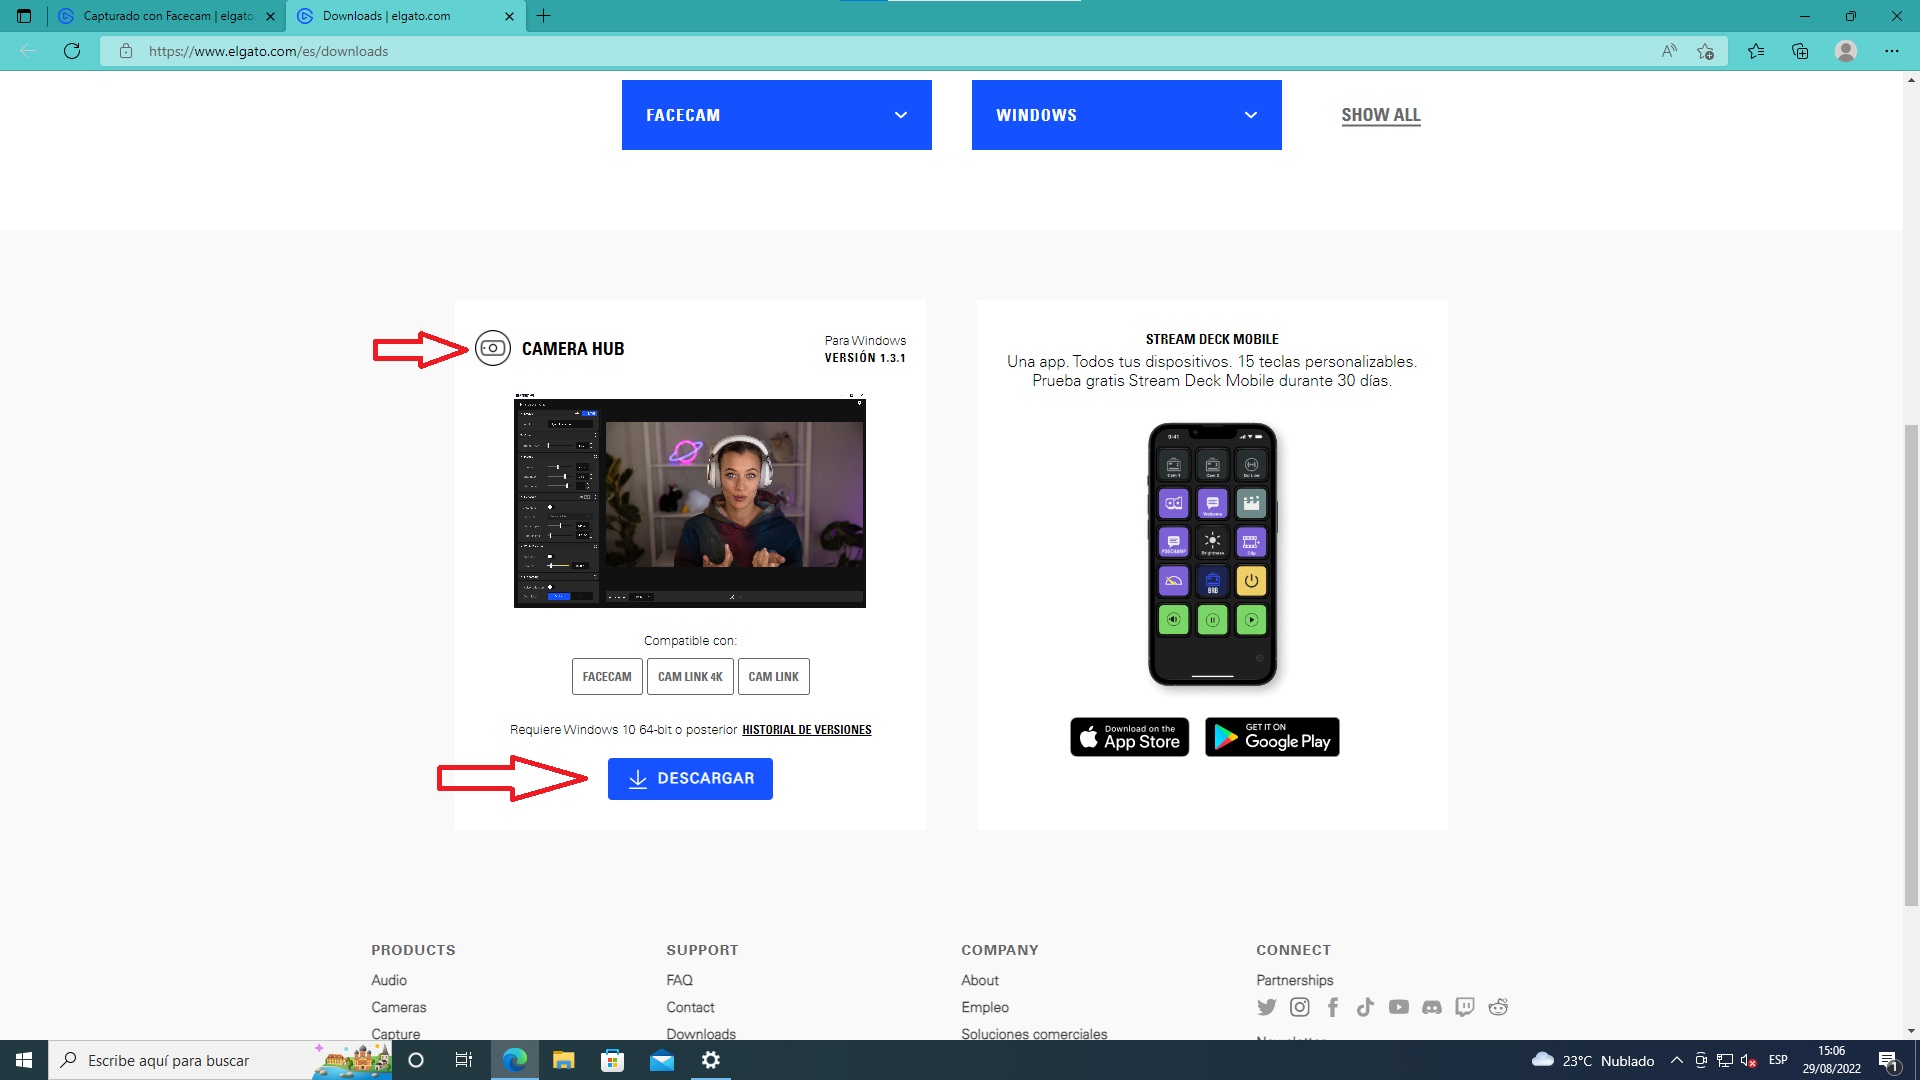
Task: Click the browser refresh icon
Action: tap(72, 51)
